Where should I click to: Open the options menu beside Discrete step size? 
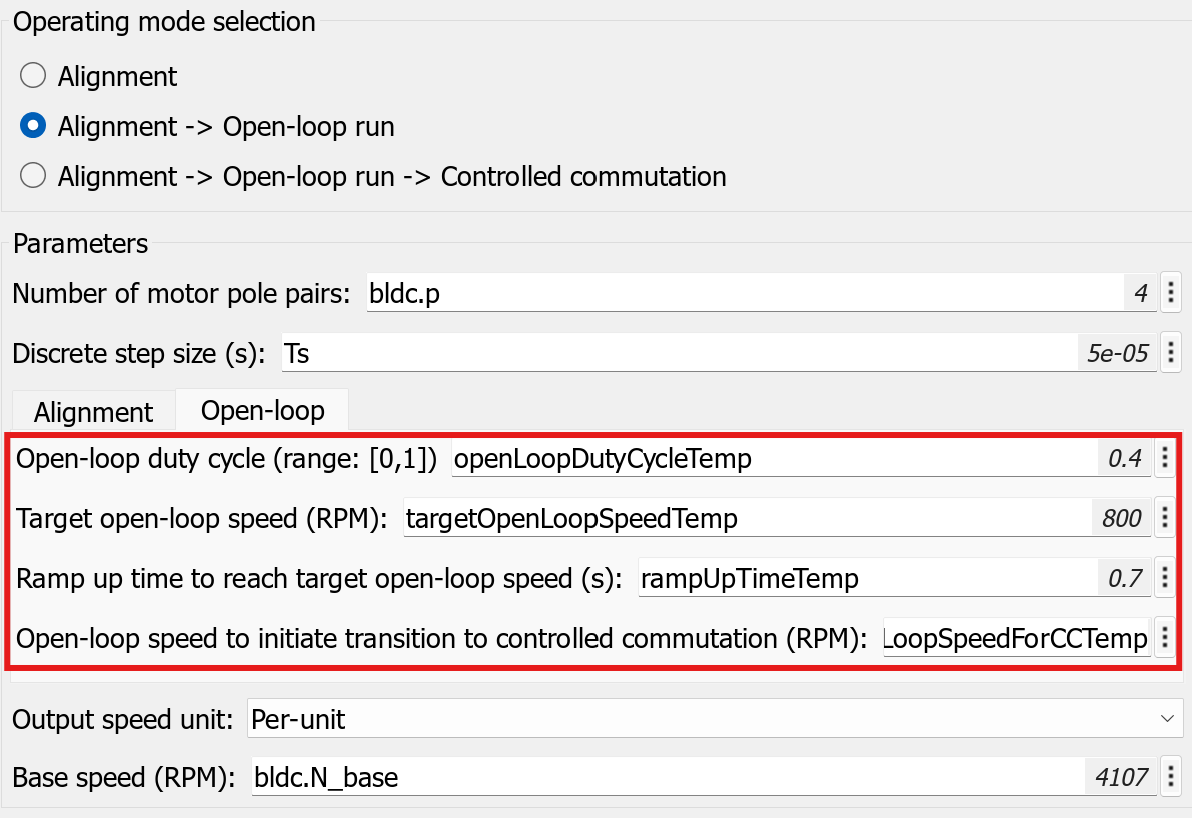pos(1170,353)
